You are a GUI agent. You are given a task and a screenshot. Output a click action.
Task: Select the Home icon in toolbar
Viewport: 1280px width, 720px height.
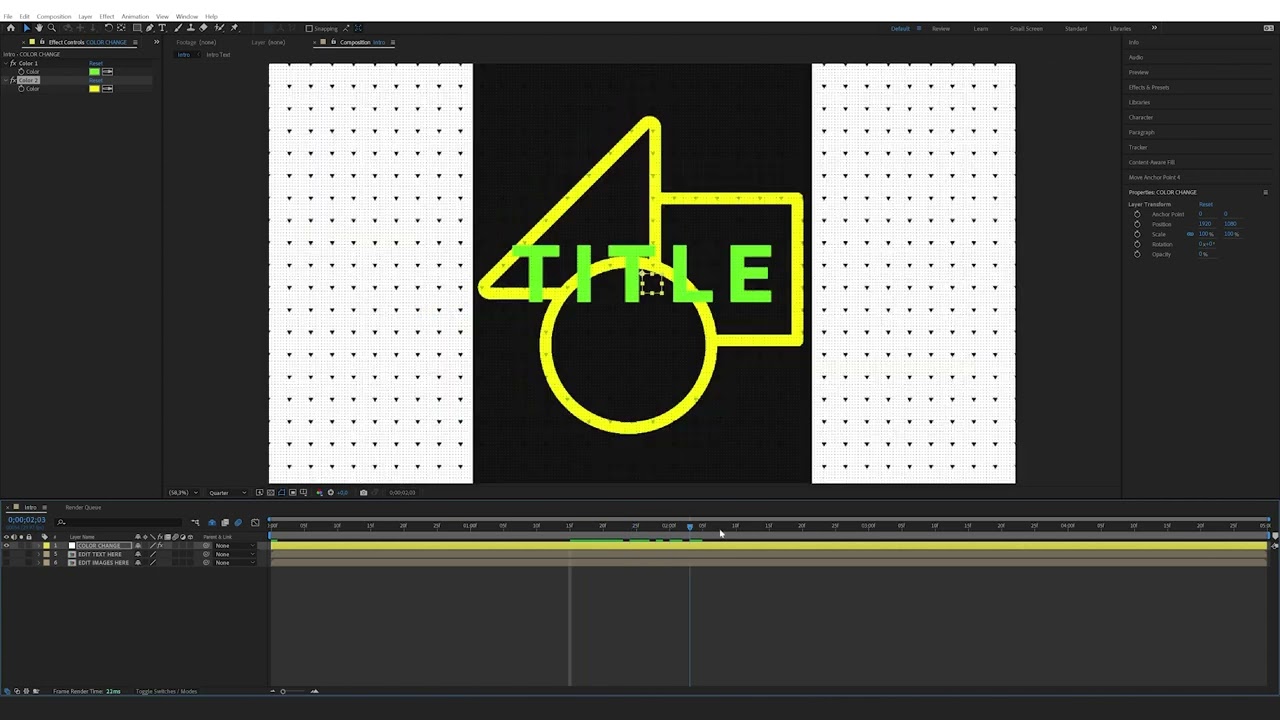11,28
